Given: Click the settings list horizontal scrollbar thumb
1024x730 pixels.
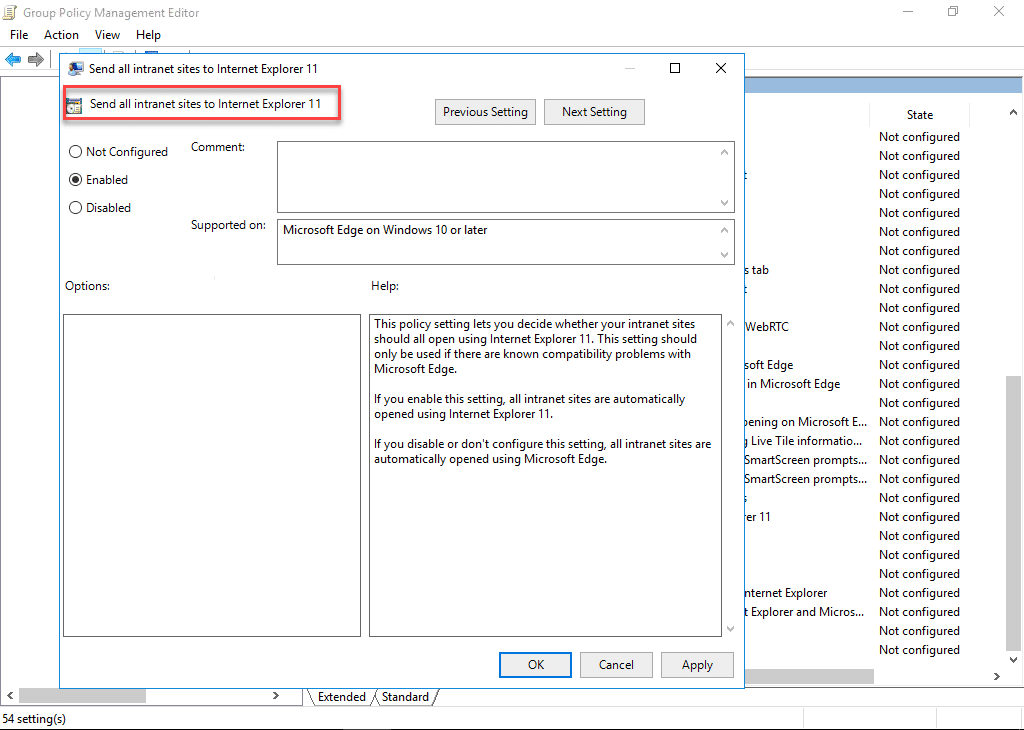Looking at the screenshot, I should 808,676.
